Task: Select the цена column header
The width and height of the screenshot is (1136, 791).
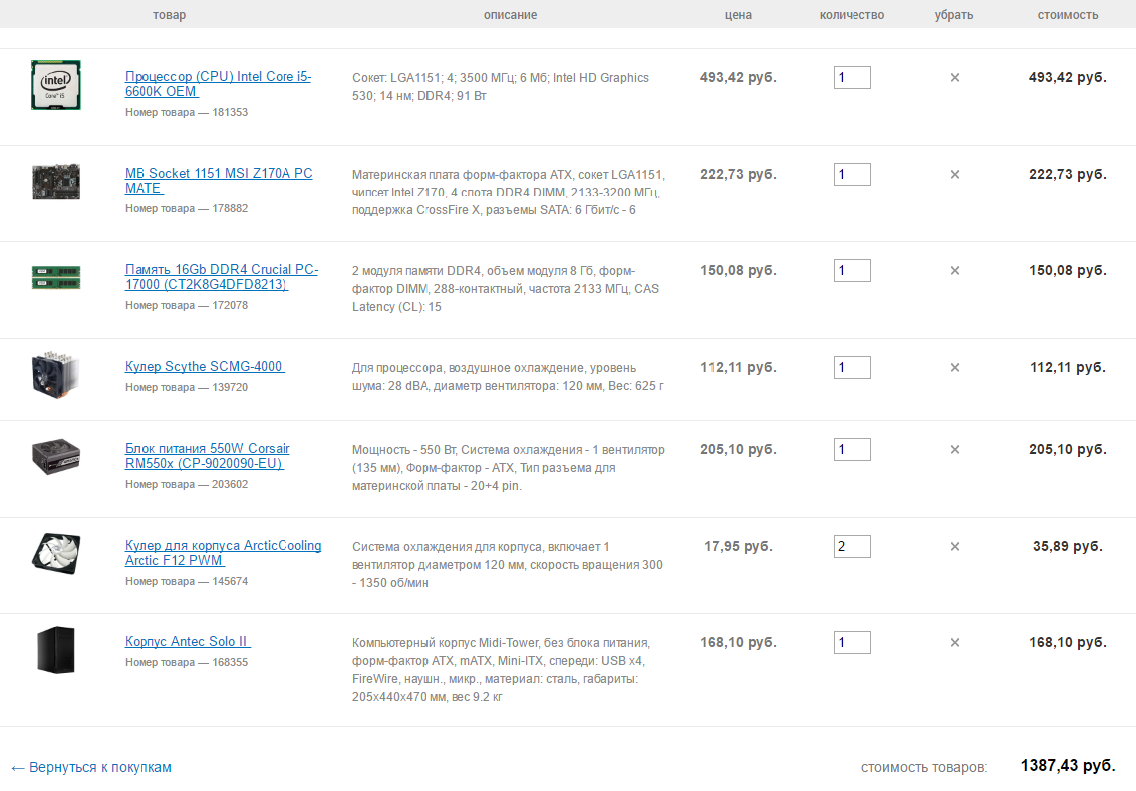Action: pyautogui.click(x=738, y=14)
